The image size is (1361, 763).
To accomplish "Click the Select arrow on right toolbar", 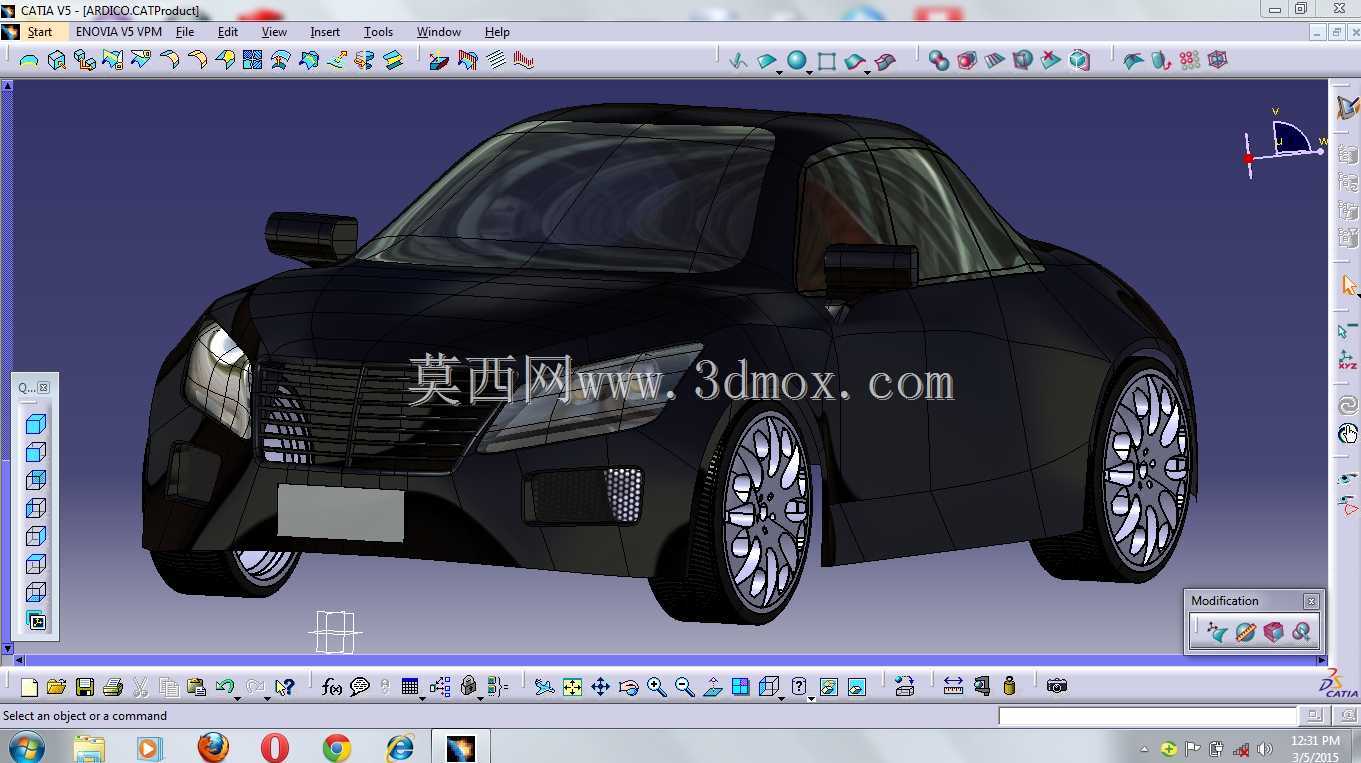I will point(1349,286).
